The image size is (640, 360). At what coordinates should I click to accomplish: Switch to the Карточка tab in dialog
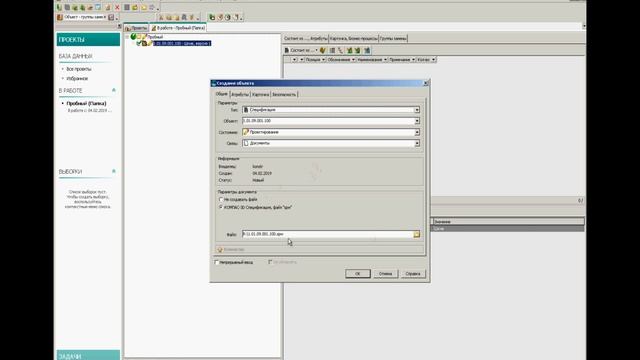tap(260, 94)
